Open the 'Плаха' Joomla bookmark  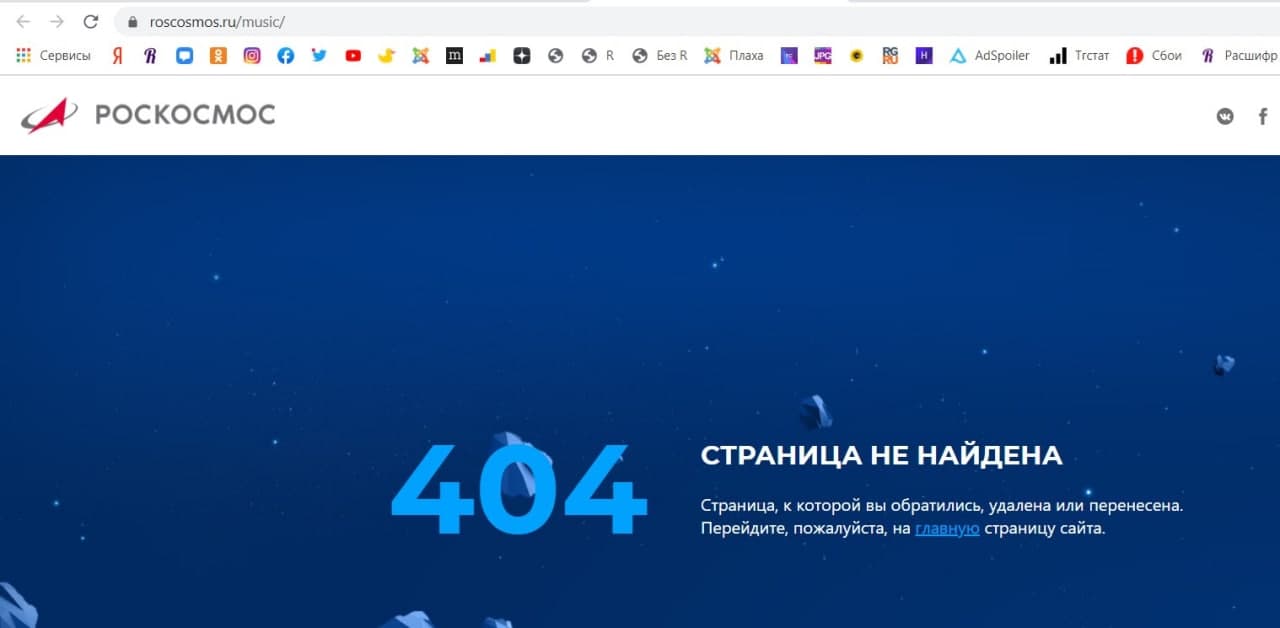[734, 56]
